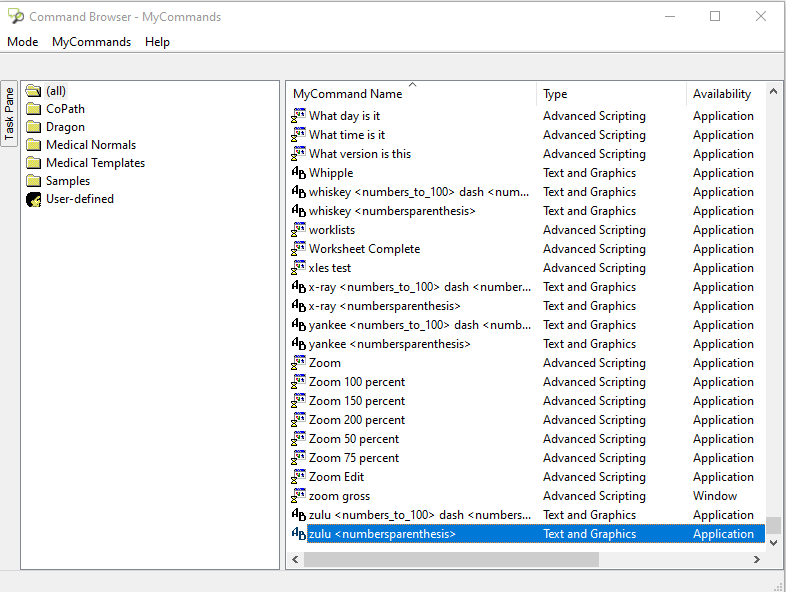The height and width of the screenshot is (592, 786).
Task: Click the text-graphics icon beside Whipple
Action: [299, 173]
